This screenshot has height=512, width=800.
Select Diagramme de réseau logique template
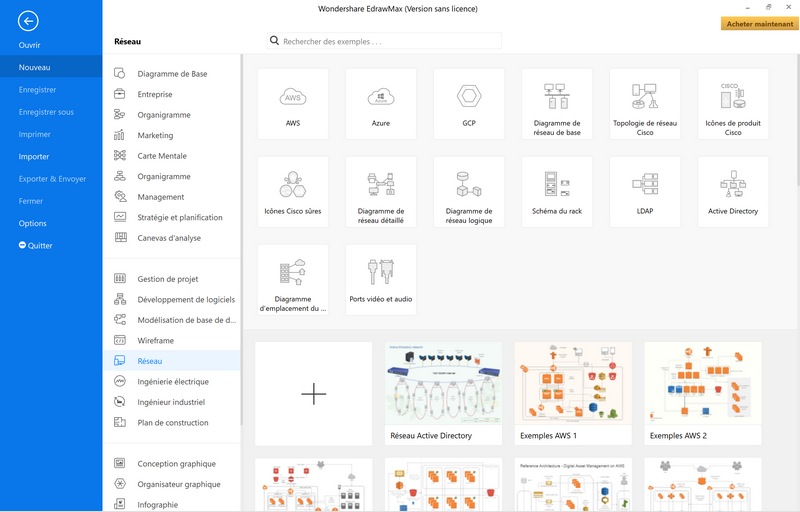tap(469, 192)
